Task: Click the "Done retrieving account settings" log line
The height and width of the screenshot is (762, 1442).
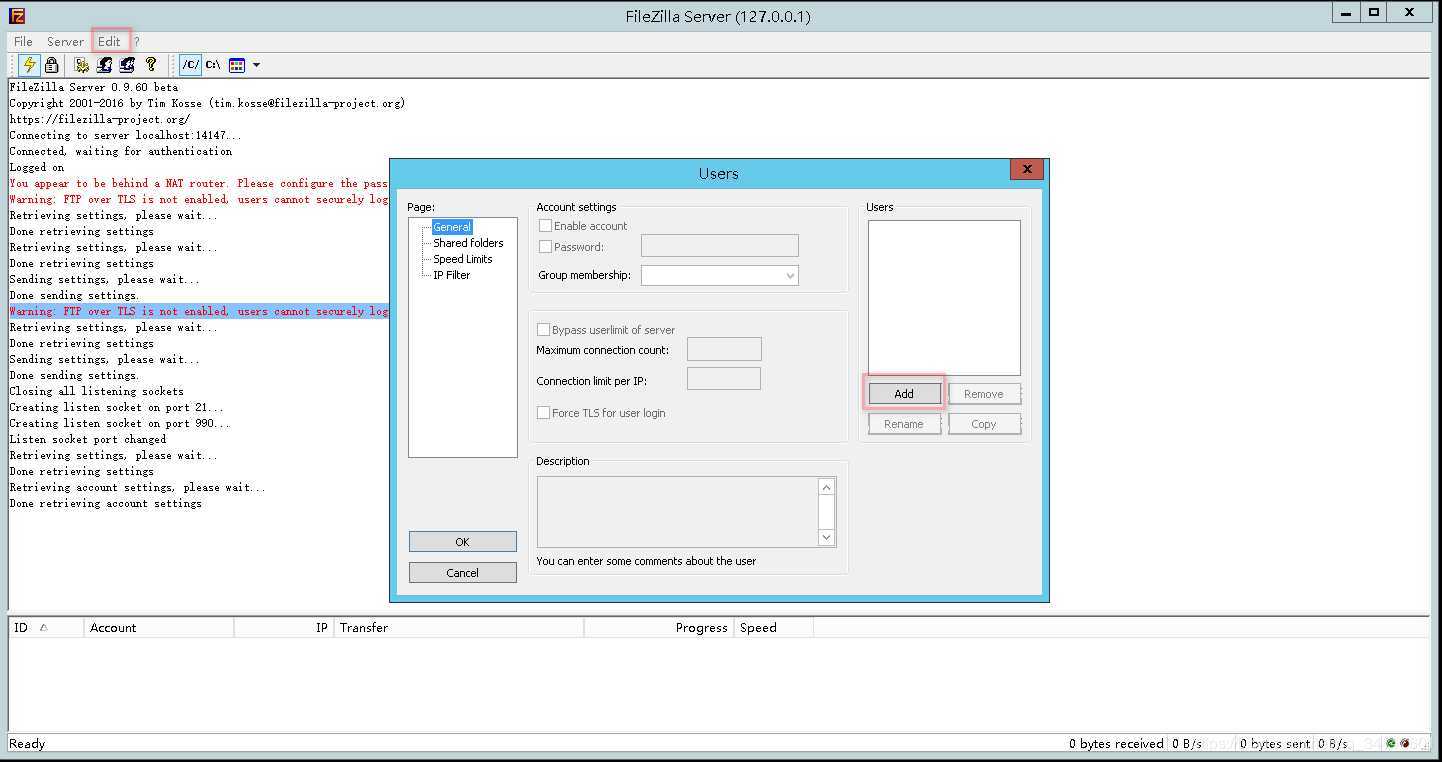Action: 106,503
